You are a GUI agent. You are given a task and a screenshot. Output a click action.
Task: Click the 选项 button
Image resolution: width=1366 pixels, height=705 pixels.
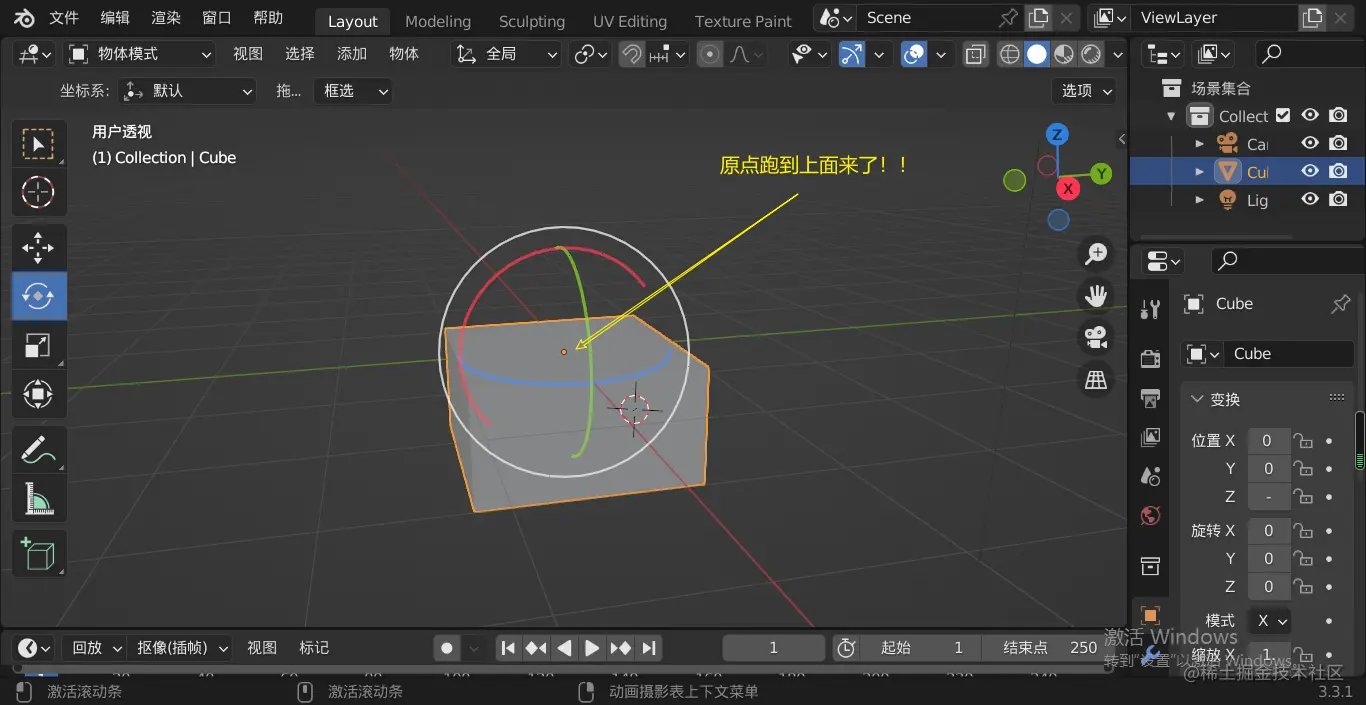(x=1086, y=91)
